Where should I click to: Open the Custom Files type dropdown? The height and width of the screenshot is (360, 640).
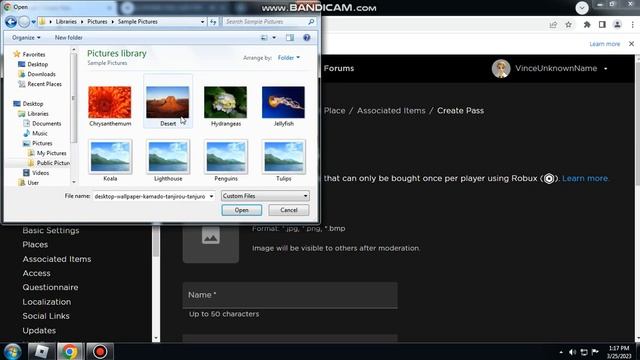point(265,196)
